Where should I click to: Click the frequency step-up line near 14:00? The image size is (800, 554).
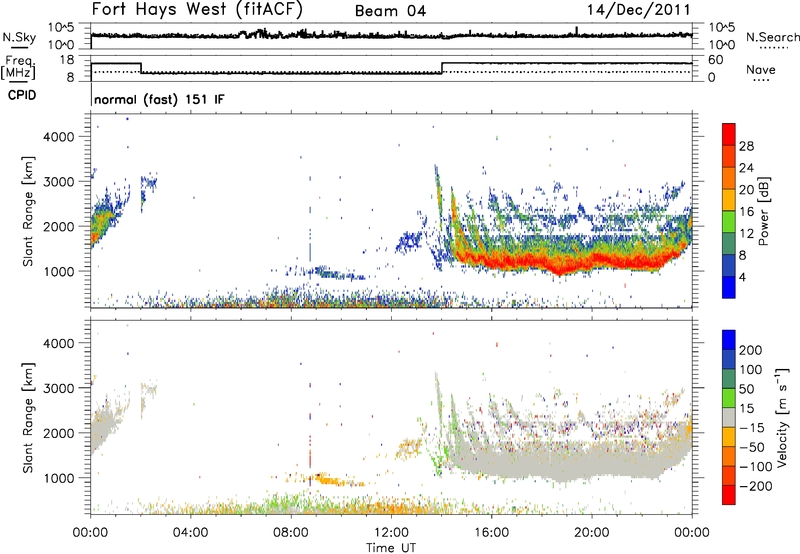coord(442,68)
